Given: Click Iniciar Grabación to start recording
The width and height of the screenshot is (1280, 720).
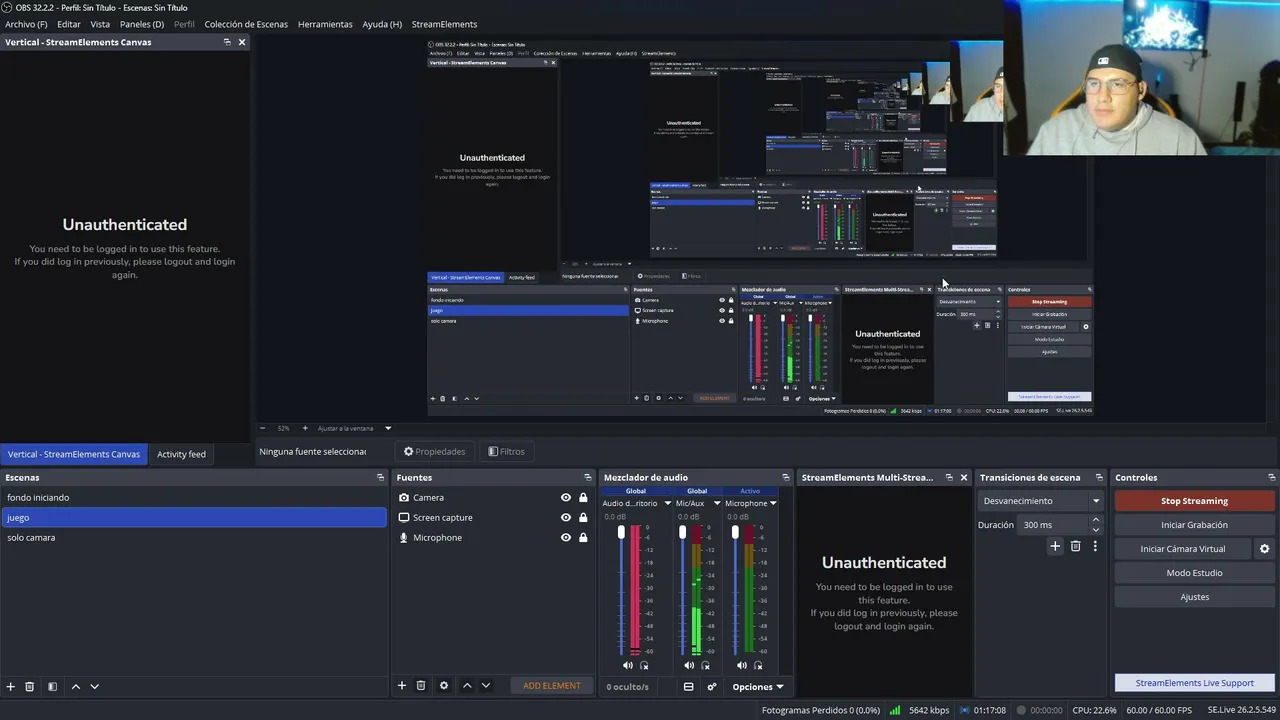Looking at the screenshot, I should (1194, 525).
